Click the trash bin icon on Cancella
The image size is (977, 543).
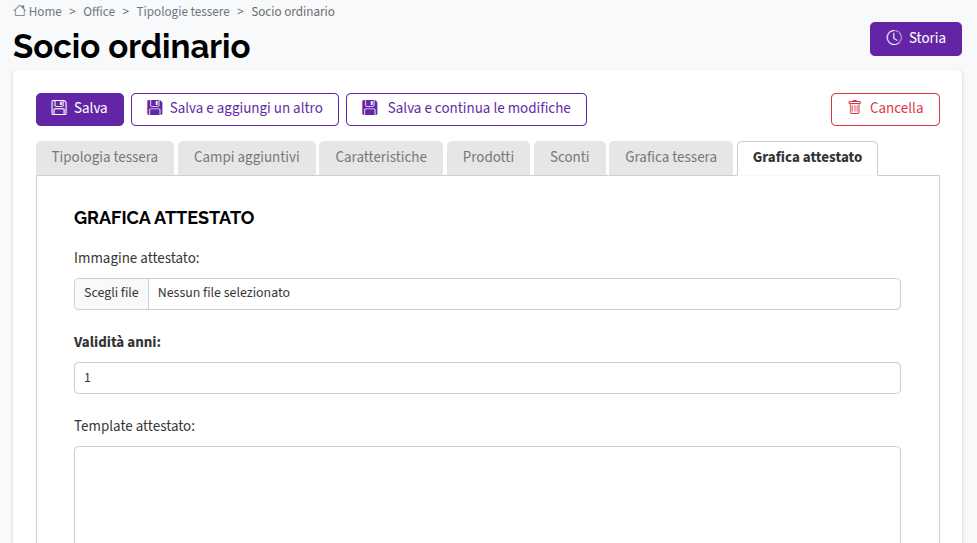pyautogui.click(x=855, y=107)
